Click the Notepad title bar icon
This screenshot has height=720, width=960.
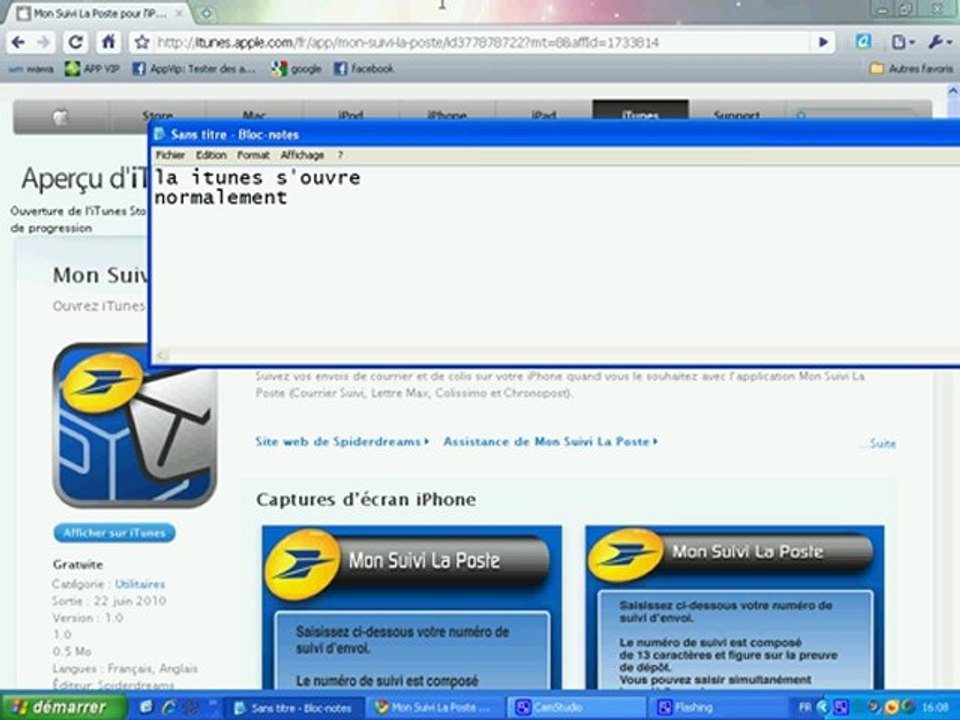coord(160,134)
